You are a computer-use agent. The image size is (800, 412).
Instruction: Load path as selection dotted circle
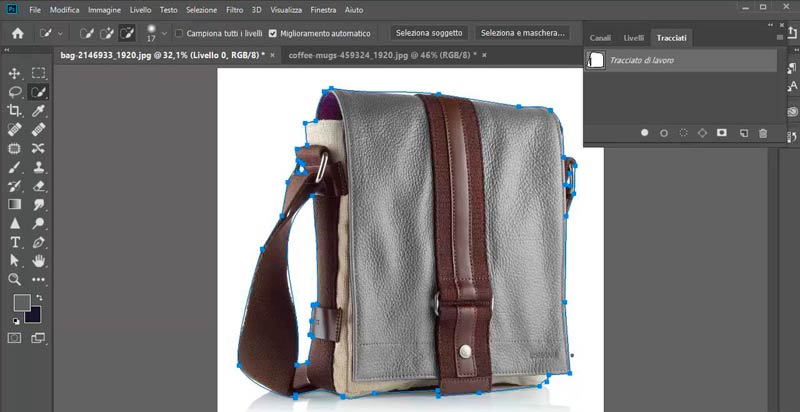point(683,133)
